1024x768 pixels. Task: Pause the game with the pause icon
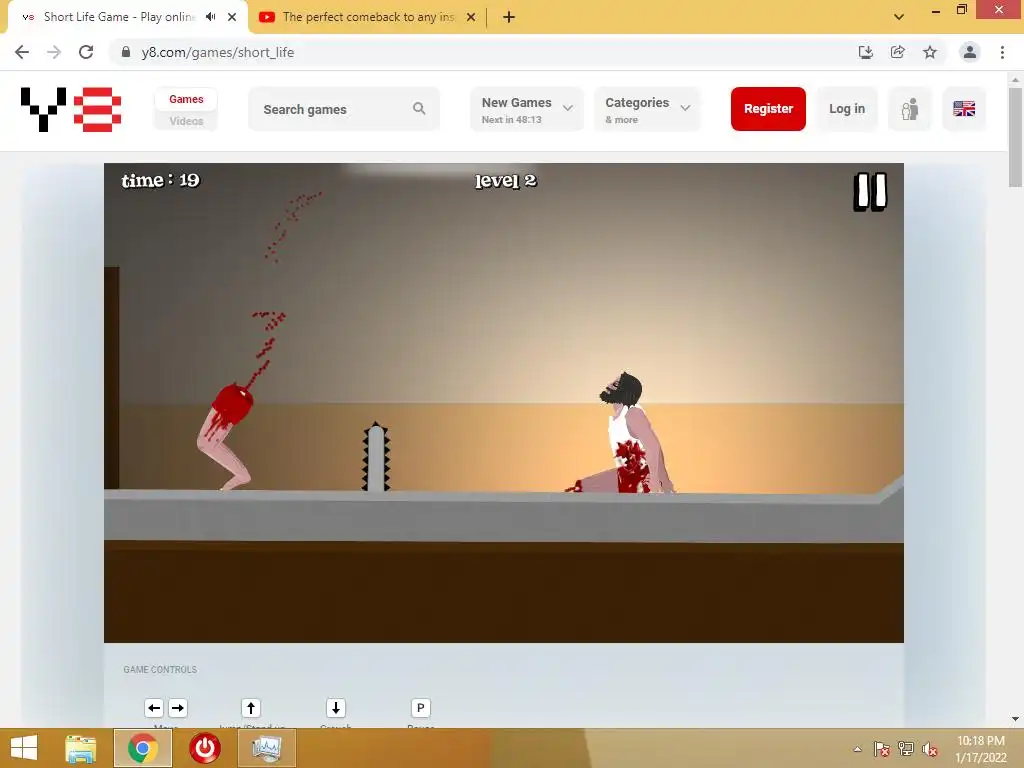pos(870,191)
